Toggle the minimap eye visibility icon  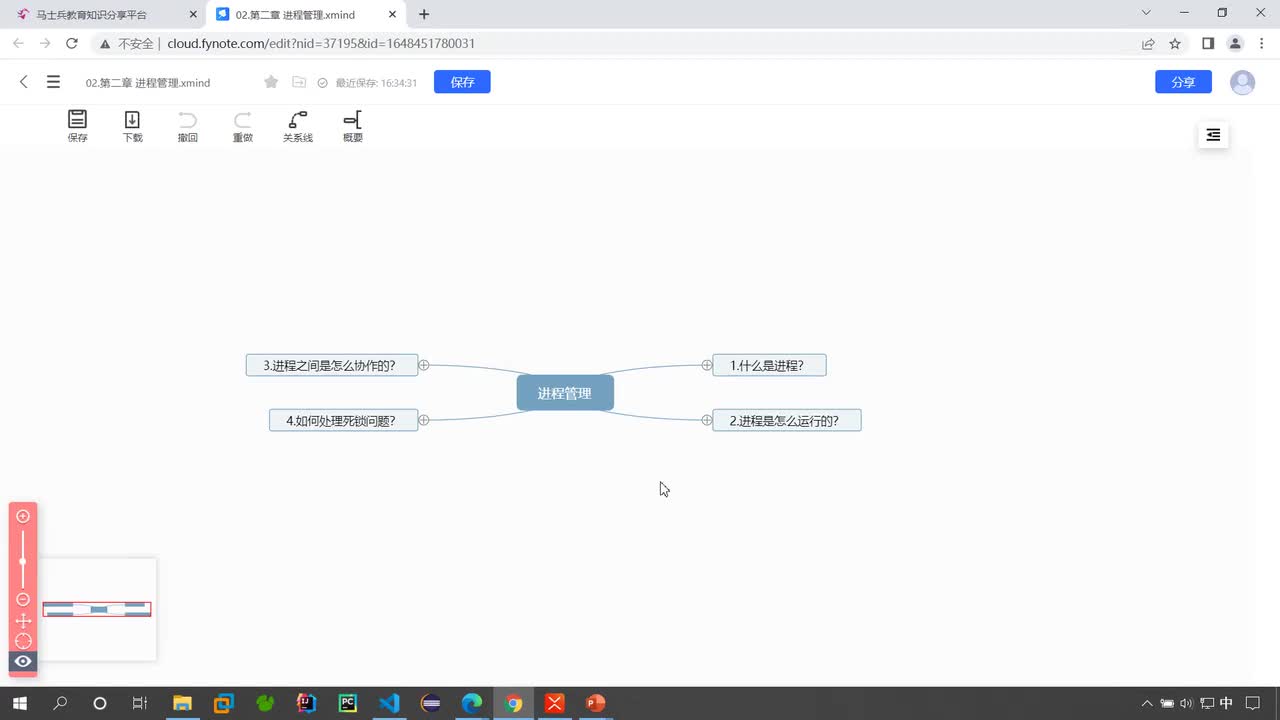click(x=23, y=661)
